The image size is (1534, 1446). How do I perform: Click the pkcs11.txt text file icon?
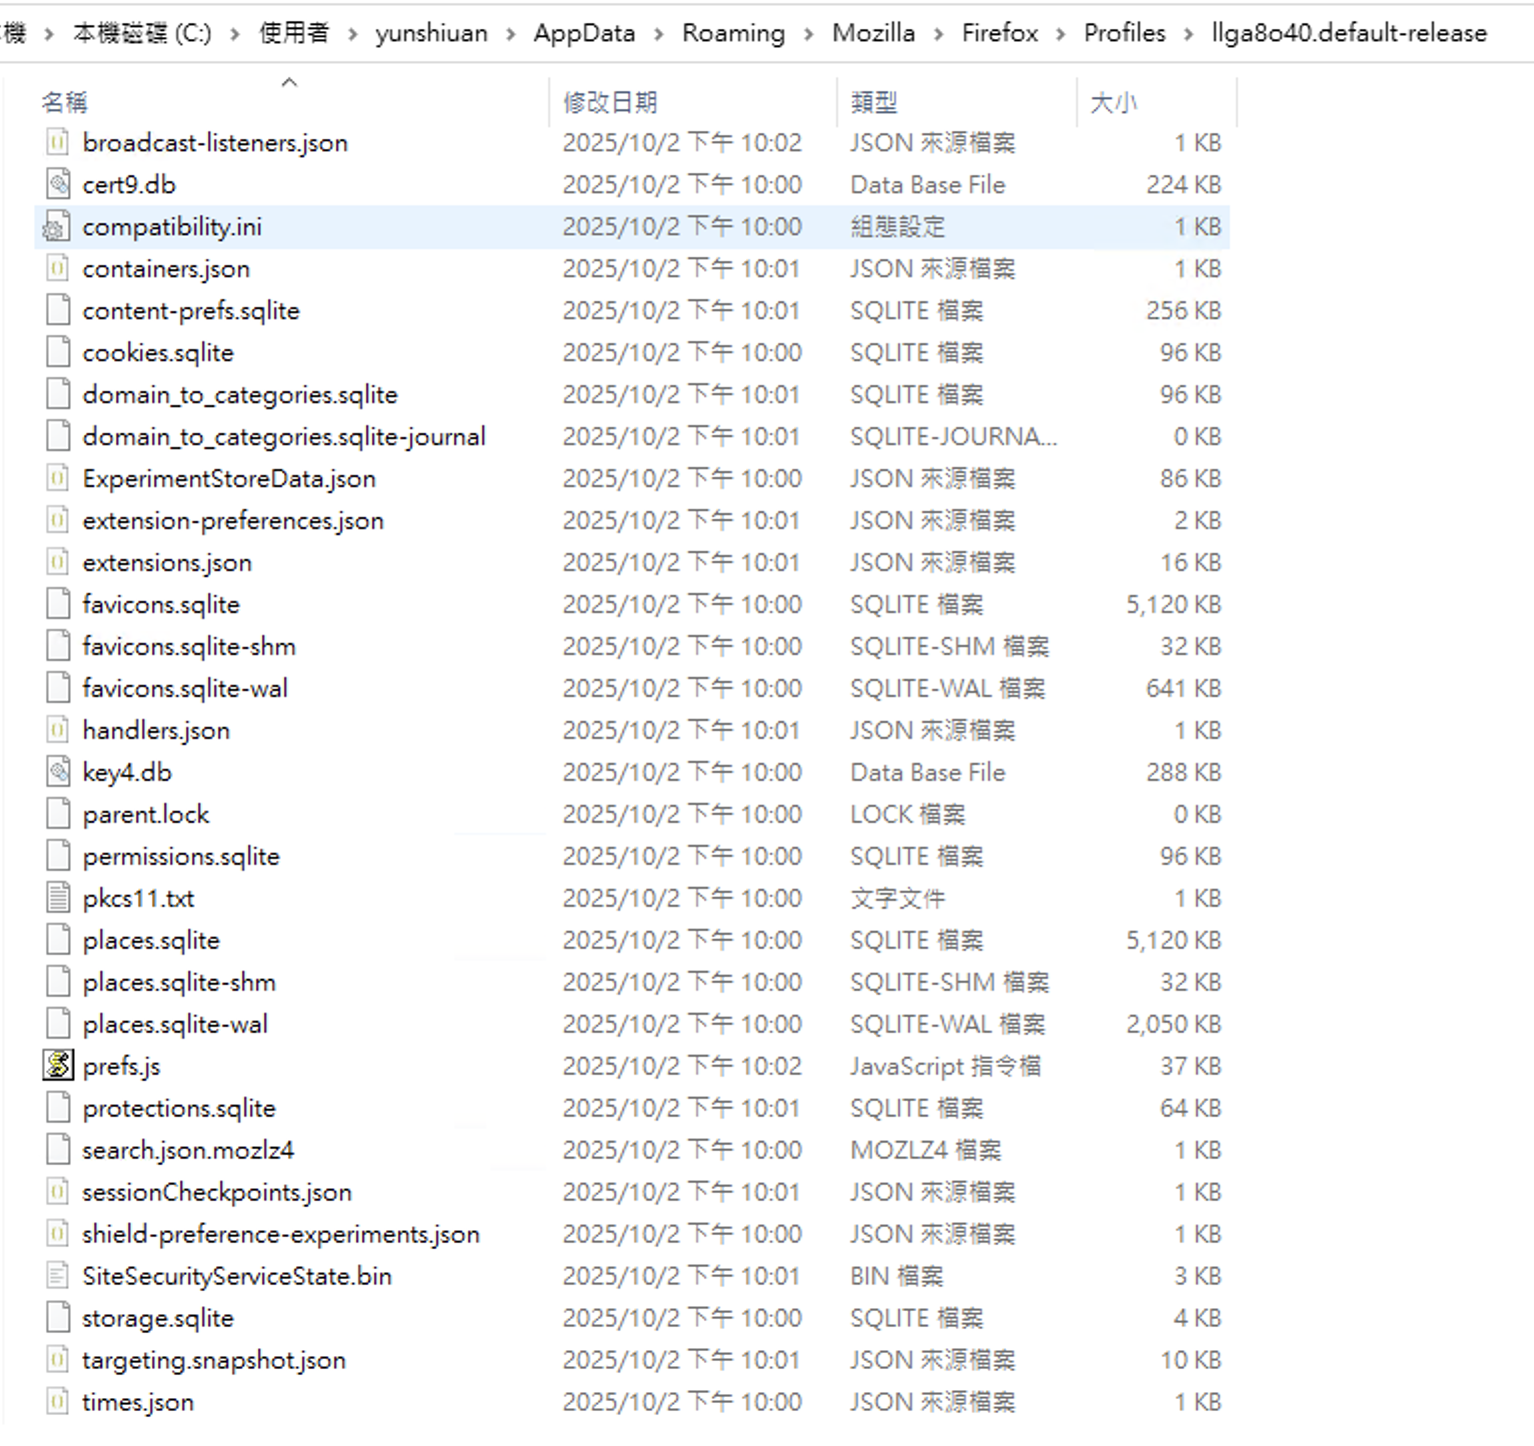click(58, 899)
